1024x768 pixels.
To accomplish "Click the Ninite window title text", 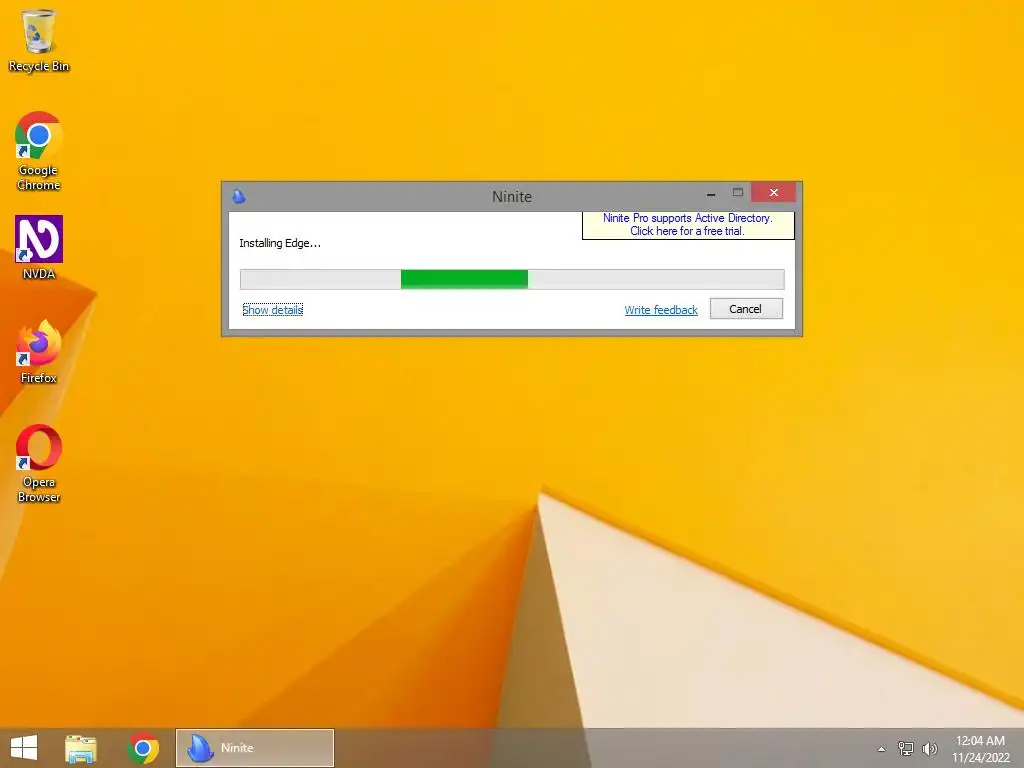I will coord(512,197).
